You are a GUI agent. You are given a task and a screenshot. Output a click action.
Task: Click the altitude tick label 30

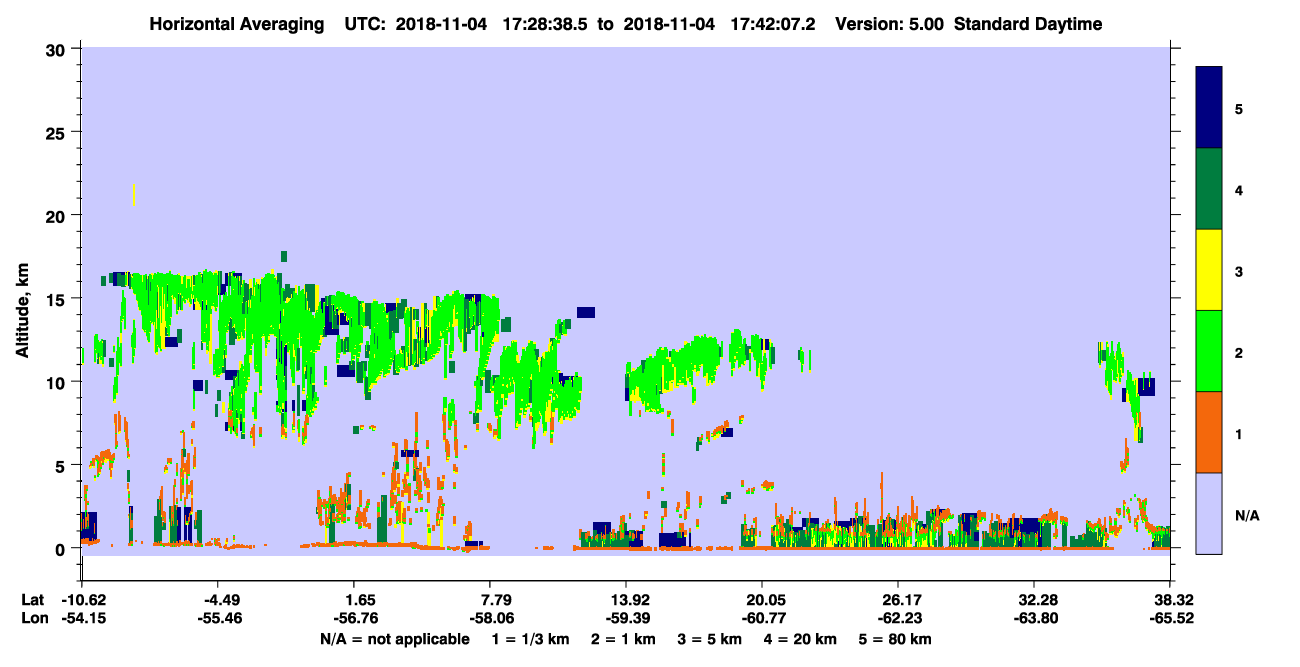coord(58,49)
